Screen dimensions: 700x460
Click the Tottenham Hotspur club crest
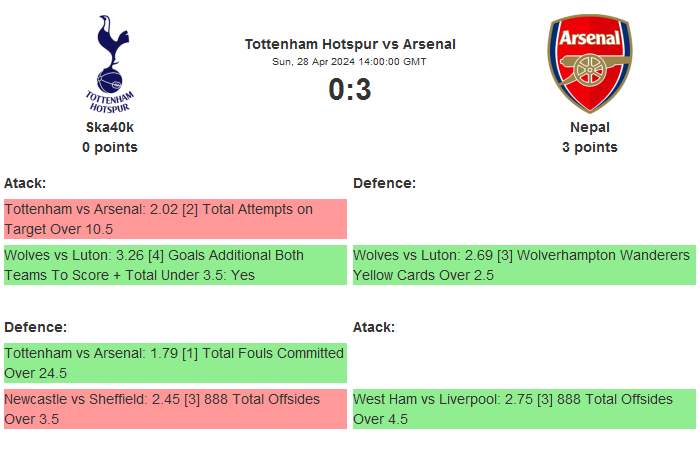110,63
